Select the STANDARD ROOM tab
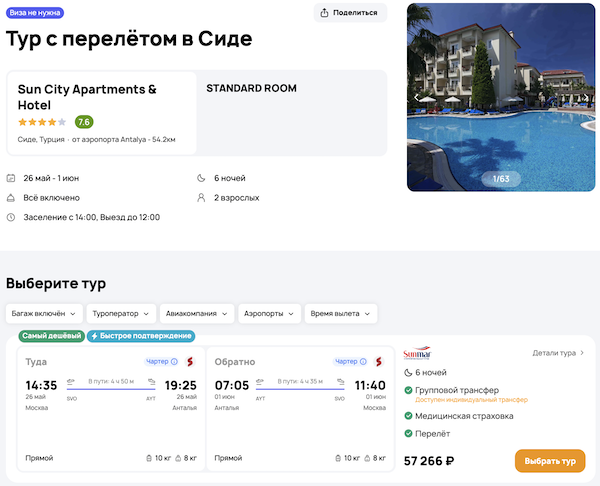The width and height of the screenshot is (600, 486). point(251,88)
